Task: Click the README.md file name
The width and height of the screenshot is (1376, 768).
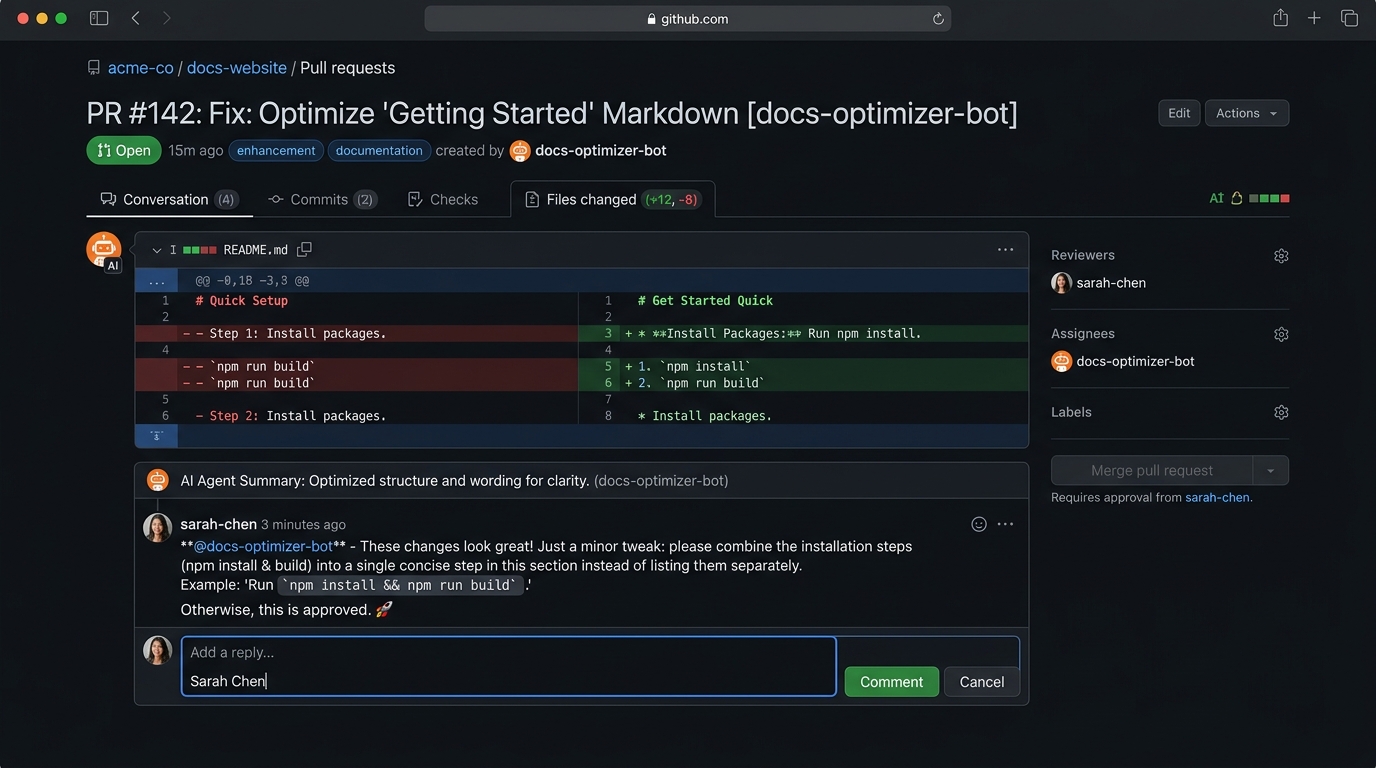Action: coord(256,250)
